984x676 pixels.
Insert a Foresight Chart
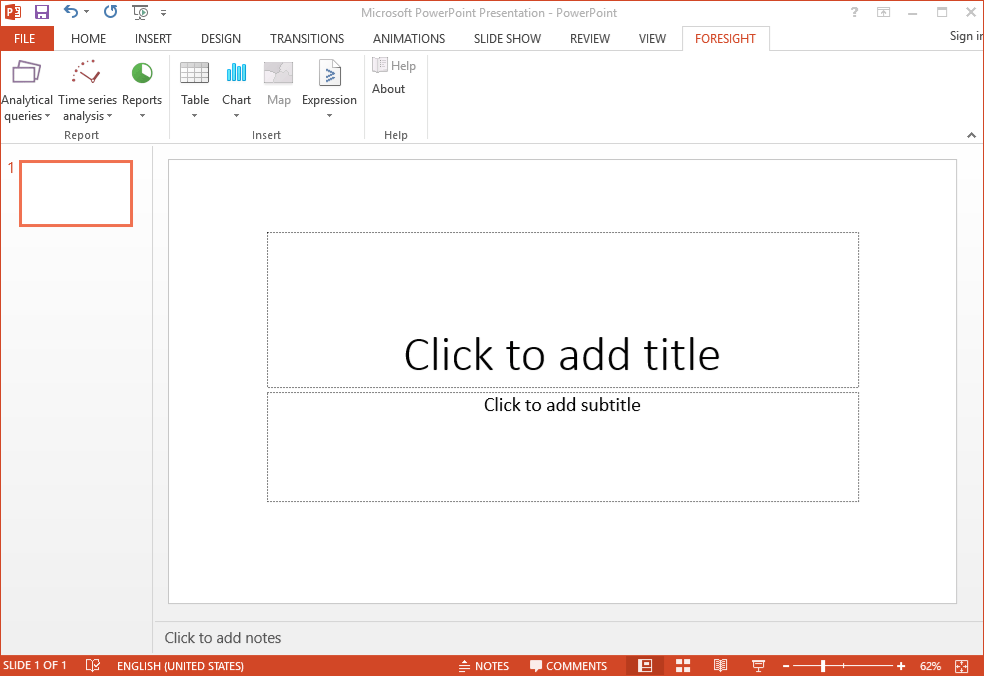click(237, 75)
